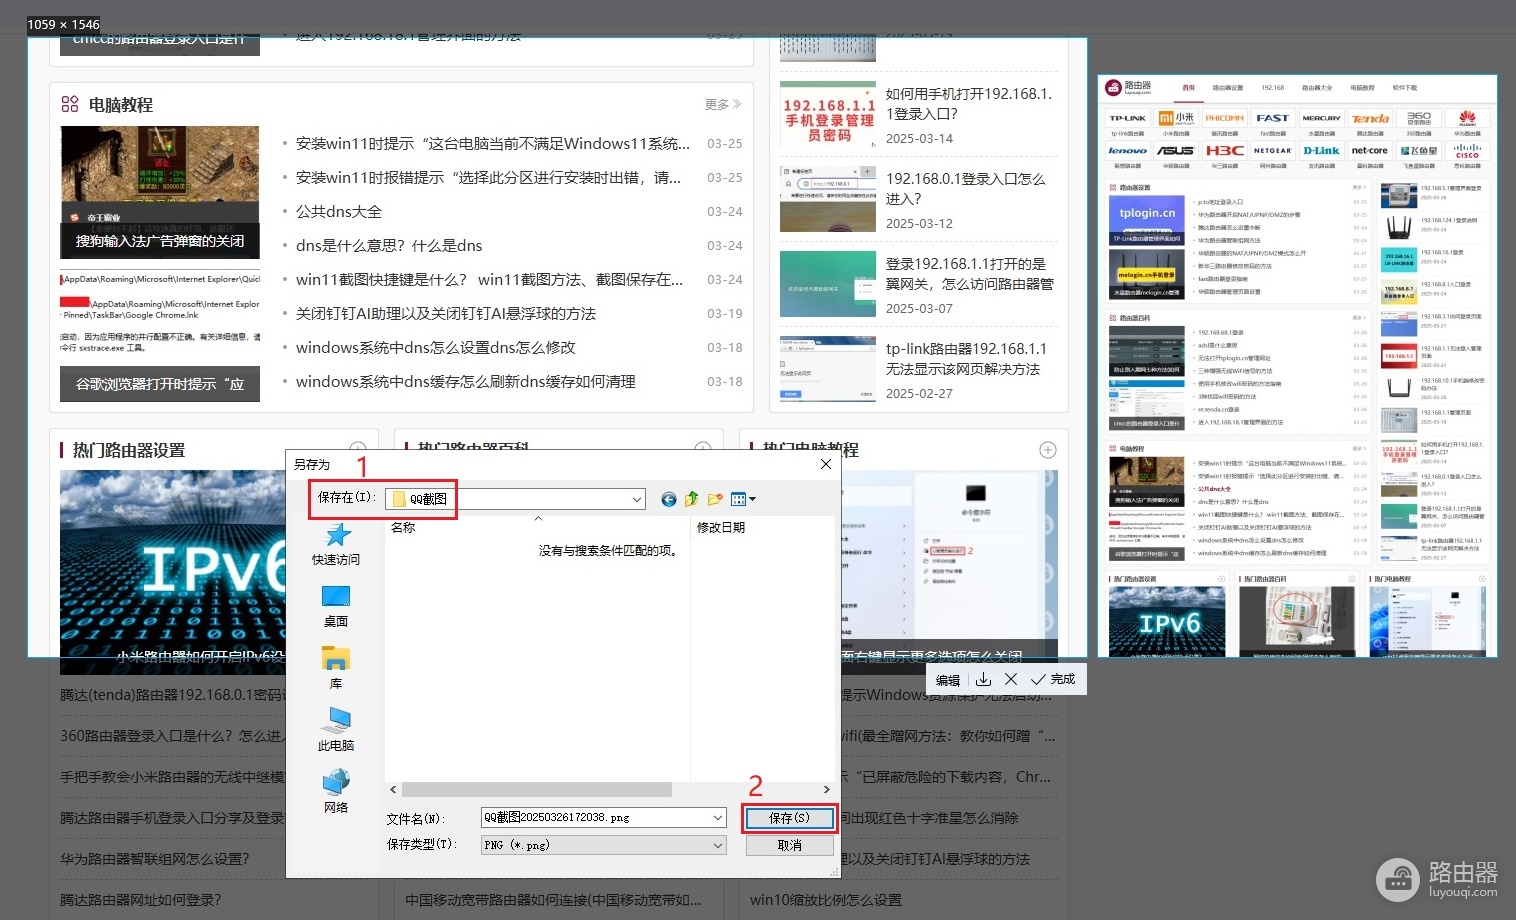Go back to the previous folder
1516x920 pixels.
click(x=669, y=499)
